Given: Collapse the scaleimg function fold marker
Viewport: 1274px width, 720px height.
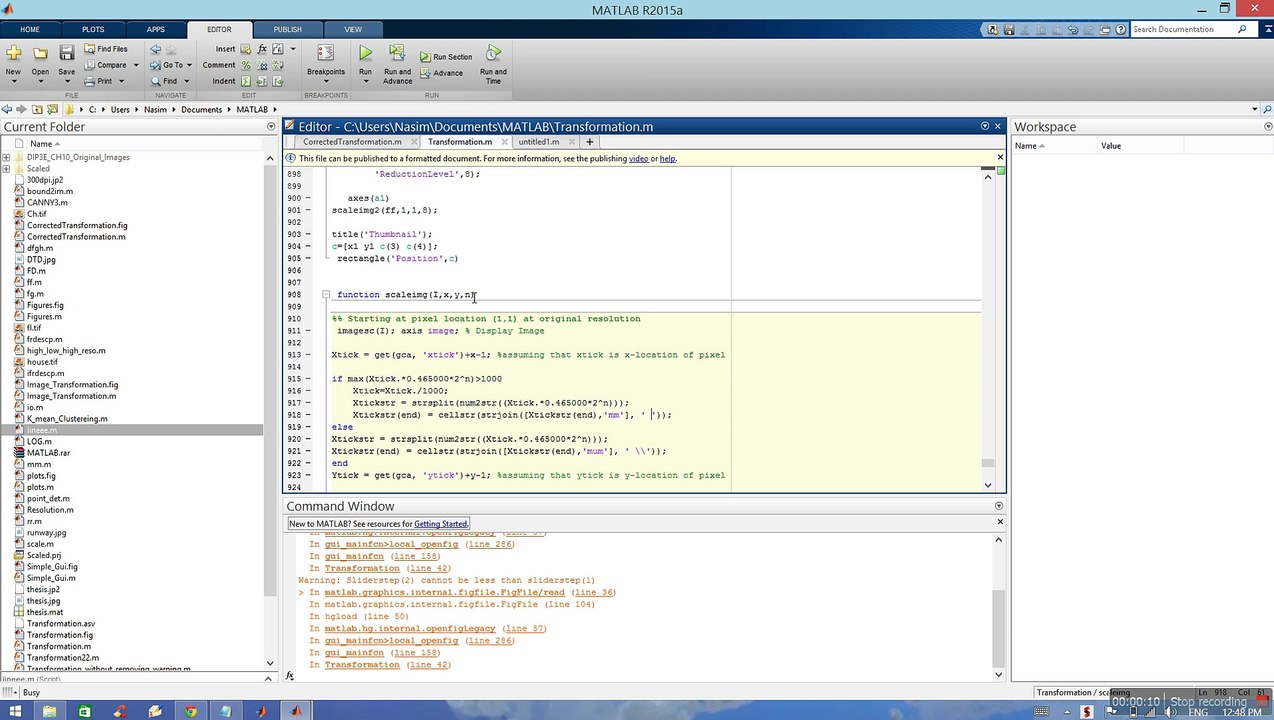Looking at the screenshot, I should pos(326,294).
